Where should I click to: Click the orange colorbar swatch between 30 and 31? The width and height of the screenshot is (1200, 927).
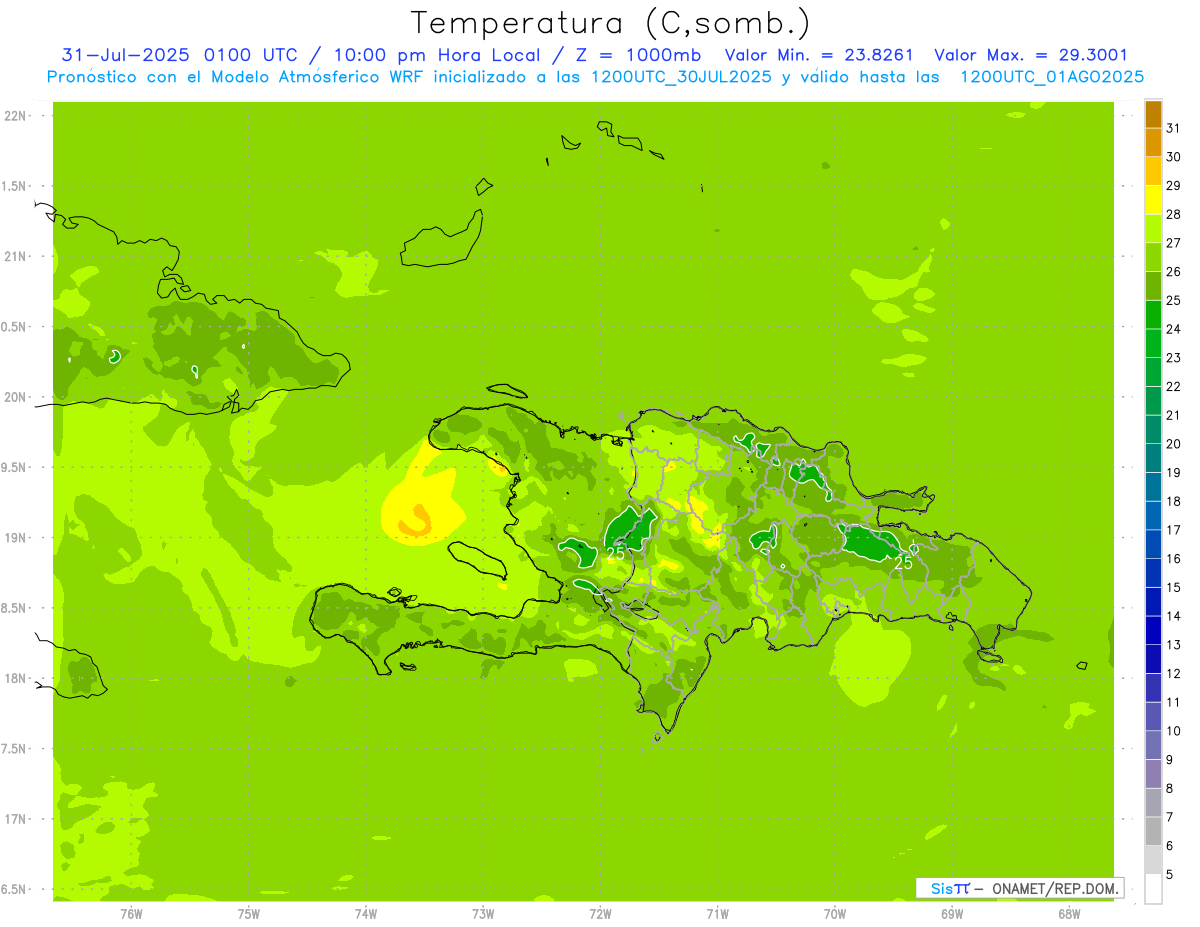coord(1153,143)
